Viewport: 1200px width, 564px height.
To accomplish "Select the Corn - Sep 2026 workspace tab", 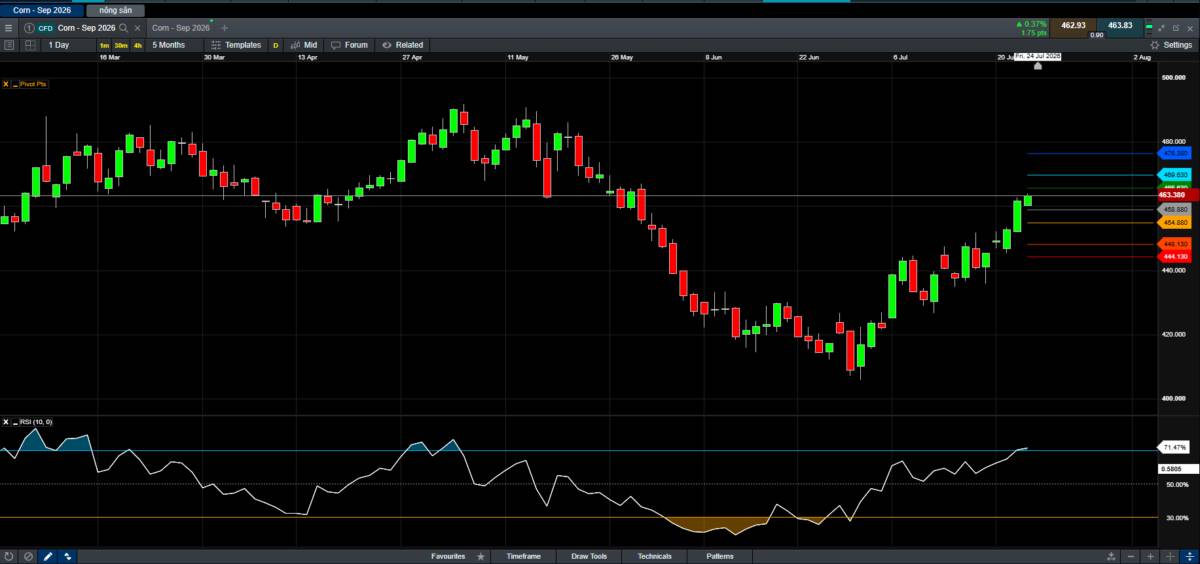I will point(41,10).
